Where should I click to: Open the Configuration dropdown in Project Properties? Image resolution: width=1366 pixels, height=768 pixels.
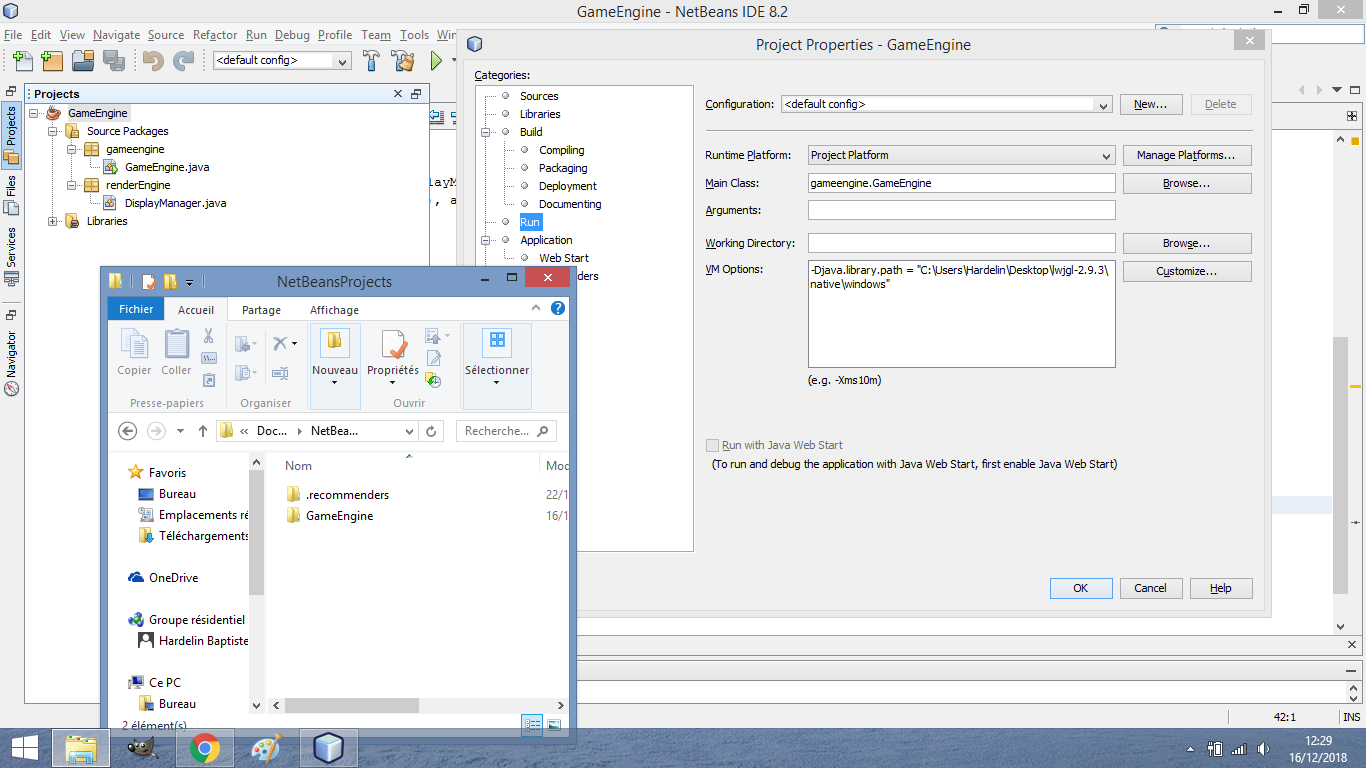(x=1103, y=105)
